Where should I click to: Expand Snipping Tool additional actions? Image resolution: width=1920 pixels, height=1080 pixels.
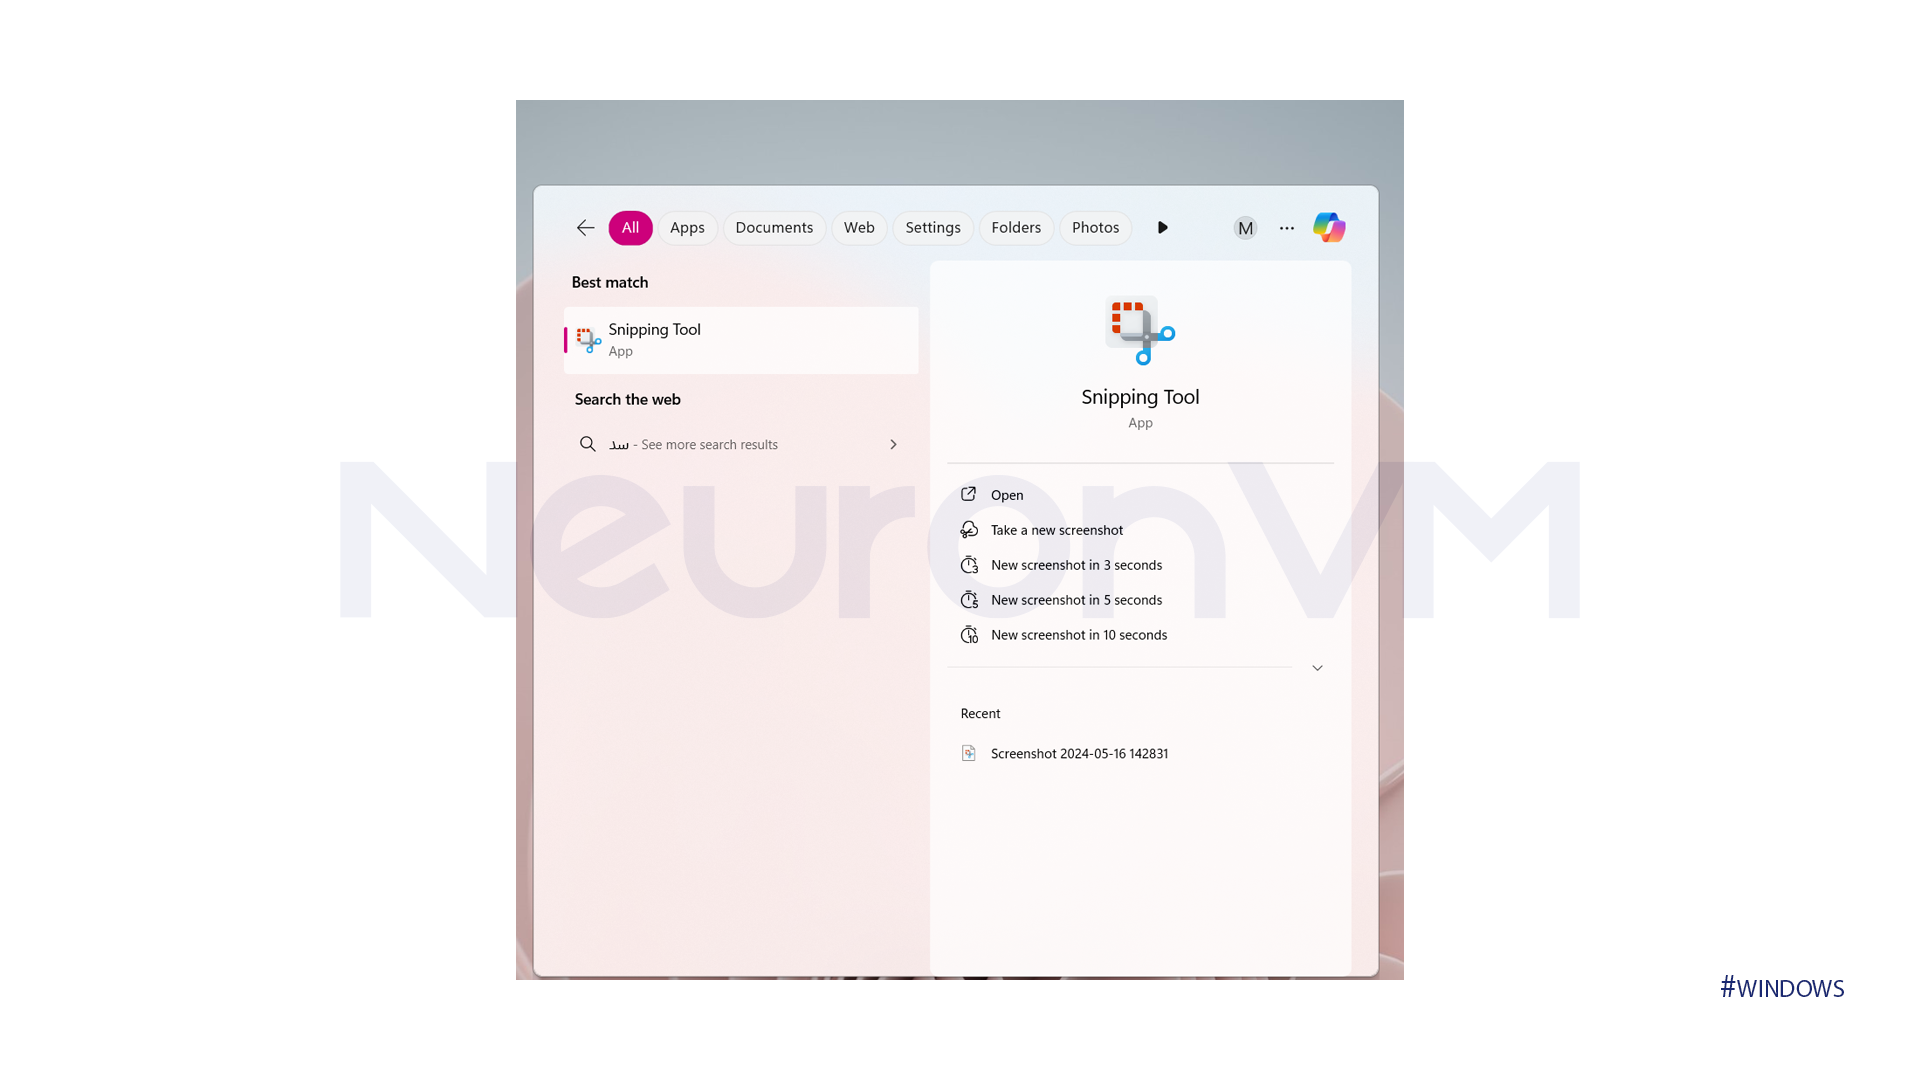[1317, 667]
